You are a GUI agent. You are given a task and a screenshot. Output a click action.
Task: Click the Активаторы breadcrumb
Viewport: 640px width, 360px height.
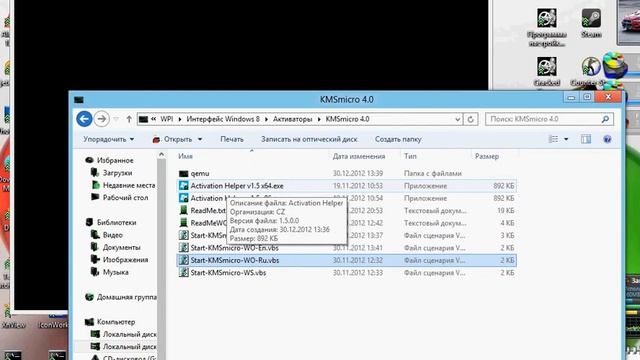tap(292, 119)
